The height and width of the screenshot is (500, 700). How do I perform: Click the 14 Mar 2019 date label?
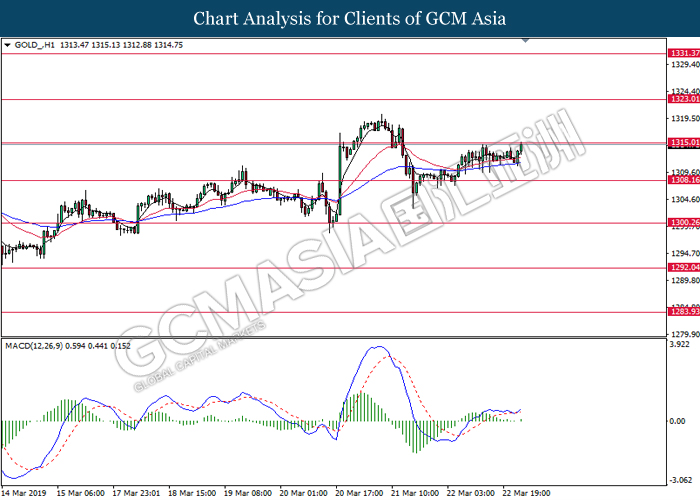24,493
